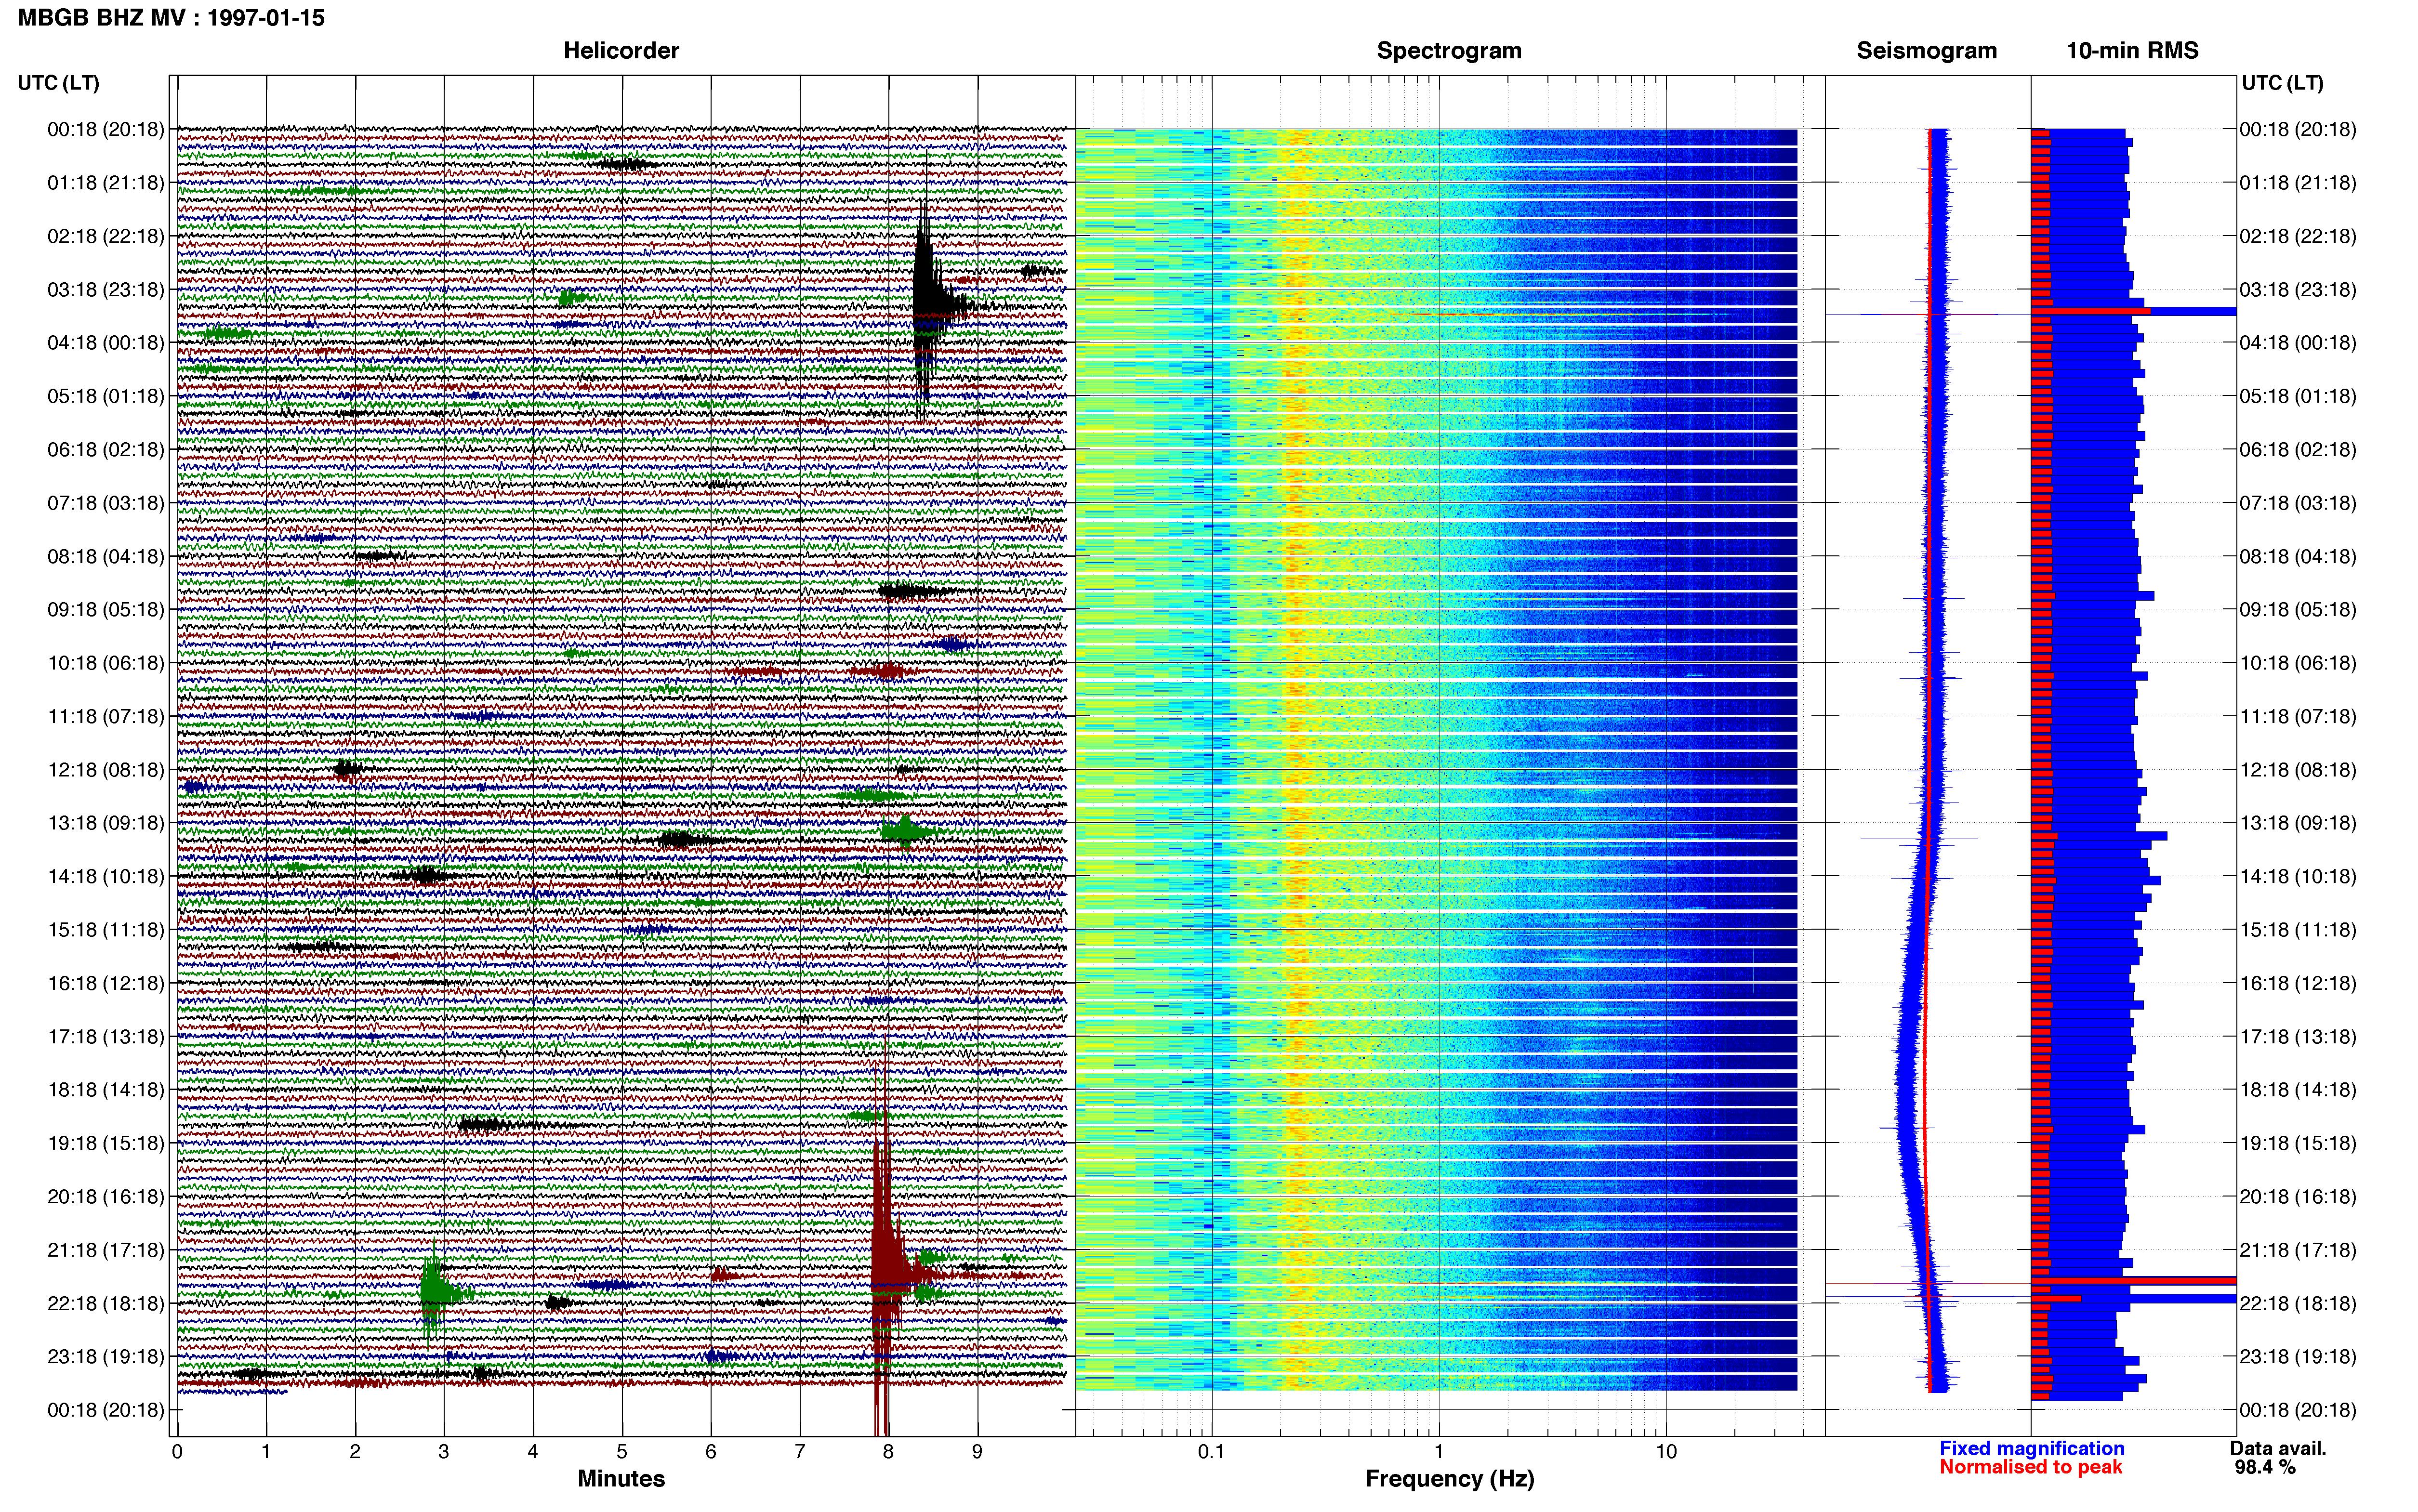
Task: Click the red Normalised to peak legend
Action: pyautogui.click(x=2031, y=1467)
